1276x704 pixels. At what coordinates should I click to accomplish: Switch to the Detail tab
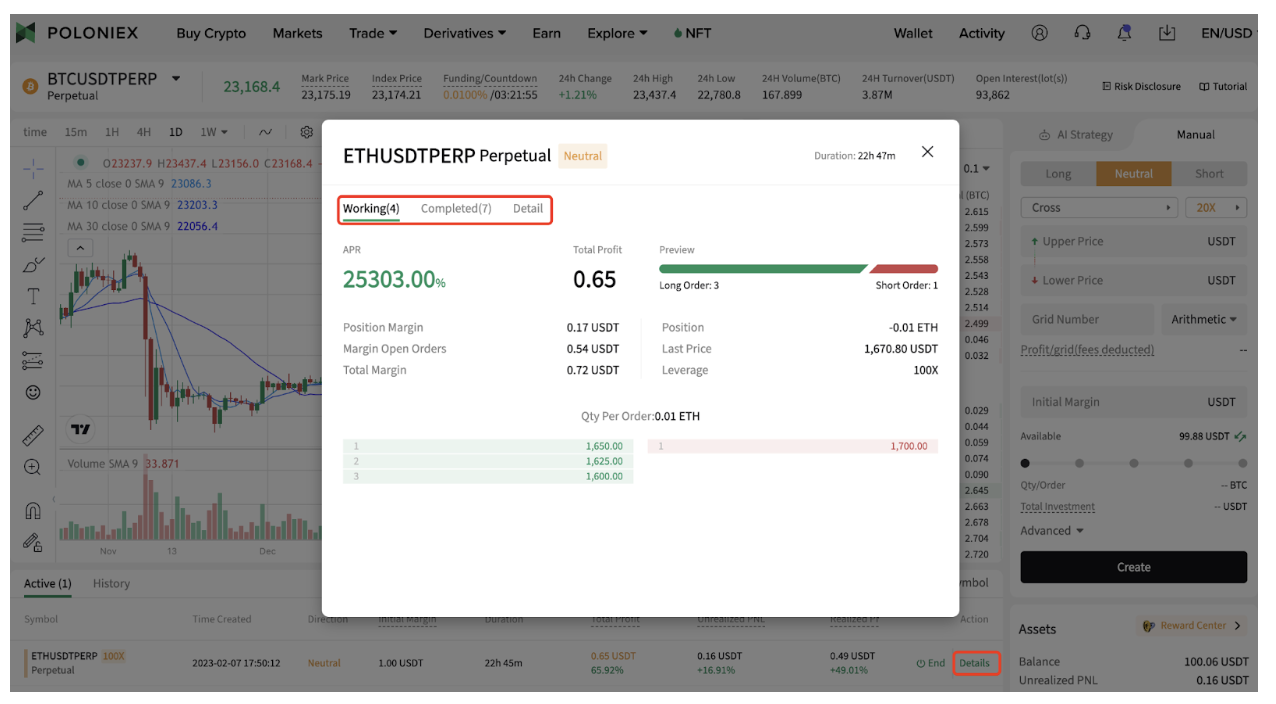click(528, 209)
